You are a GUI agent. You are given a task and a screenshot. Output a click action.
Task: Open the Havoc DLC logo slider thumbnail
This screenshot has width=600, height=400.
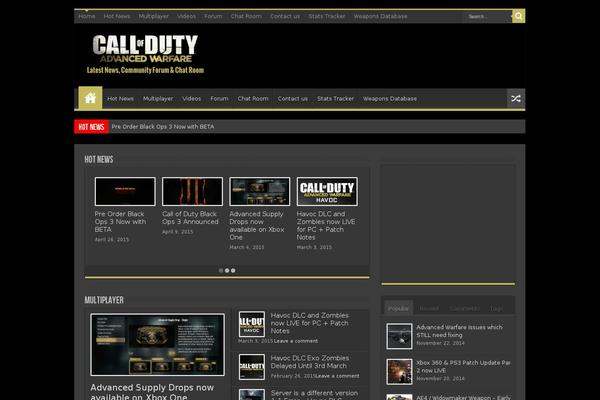[327, 191]
